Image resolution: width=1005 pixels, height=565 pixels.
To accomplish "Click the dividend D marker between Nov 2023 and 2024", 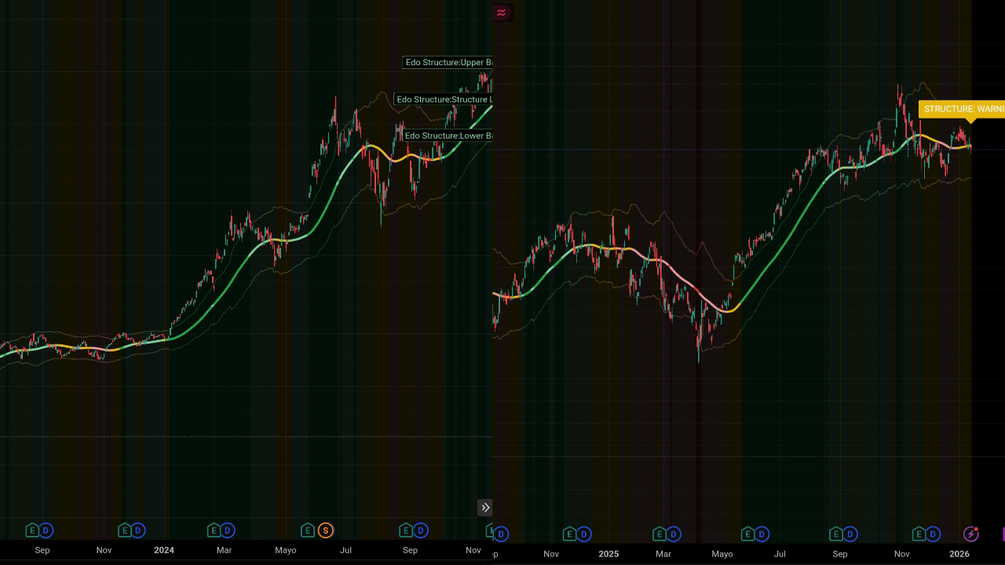I will point(138,530).
